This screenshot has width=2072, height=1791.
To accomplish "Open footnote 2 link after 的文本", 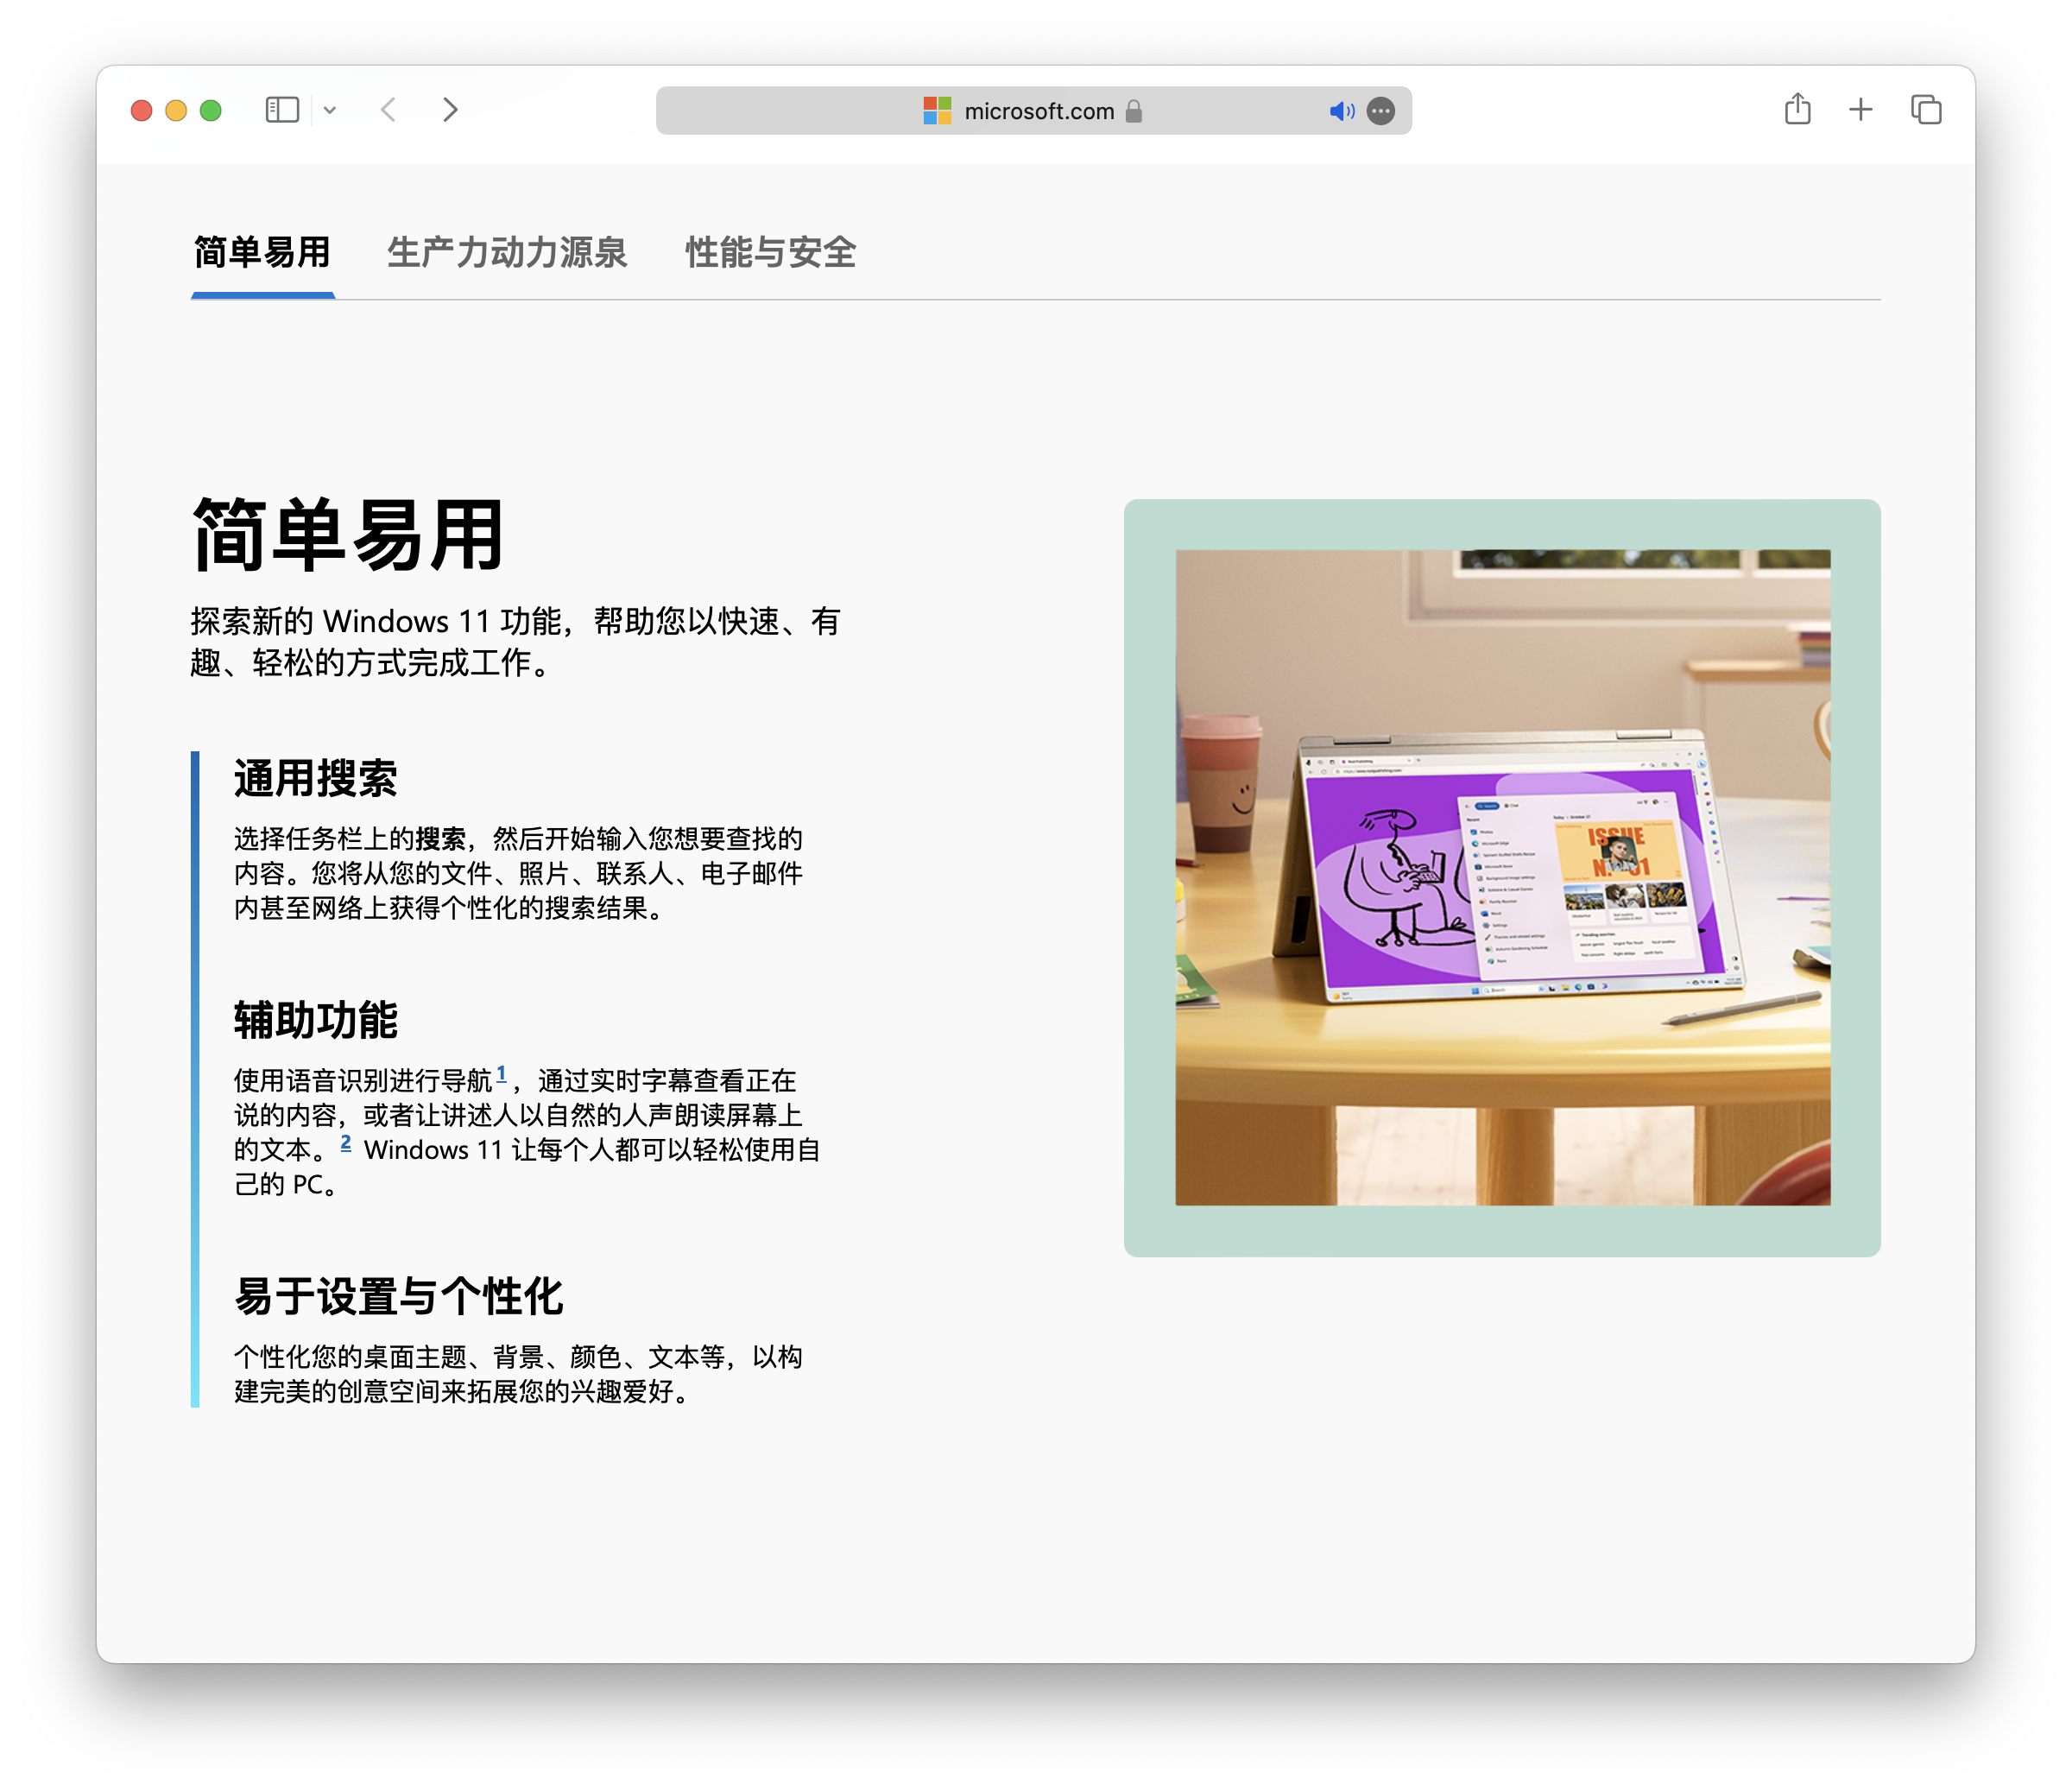I will click(345, 1143).
